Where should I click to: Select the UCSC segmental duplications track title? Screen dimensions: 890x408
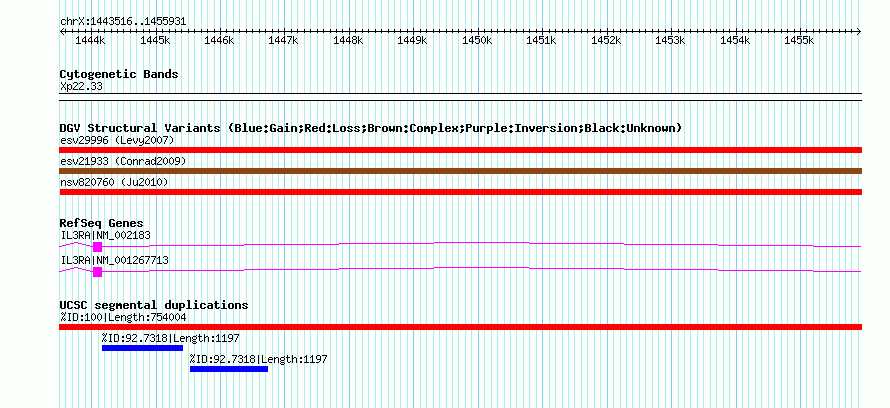click(x=154, y=305)
